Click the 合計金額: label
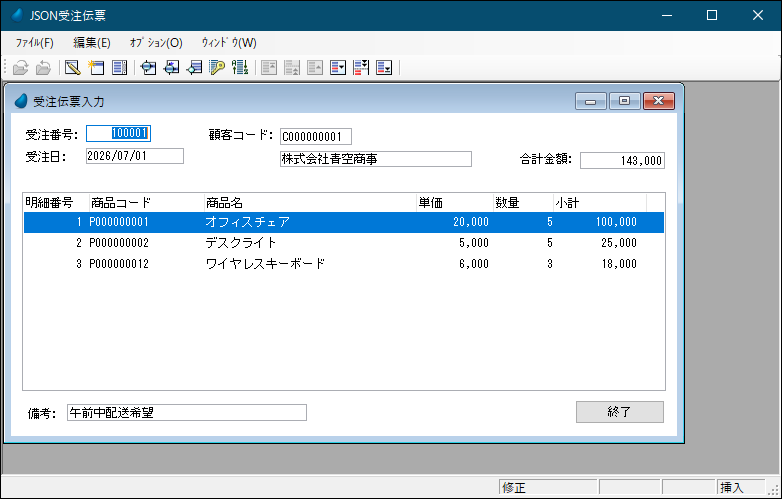This screenshot has height=499, width=782. 546,159
